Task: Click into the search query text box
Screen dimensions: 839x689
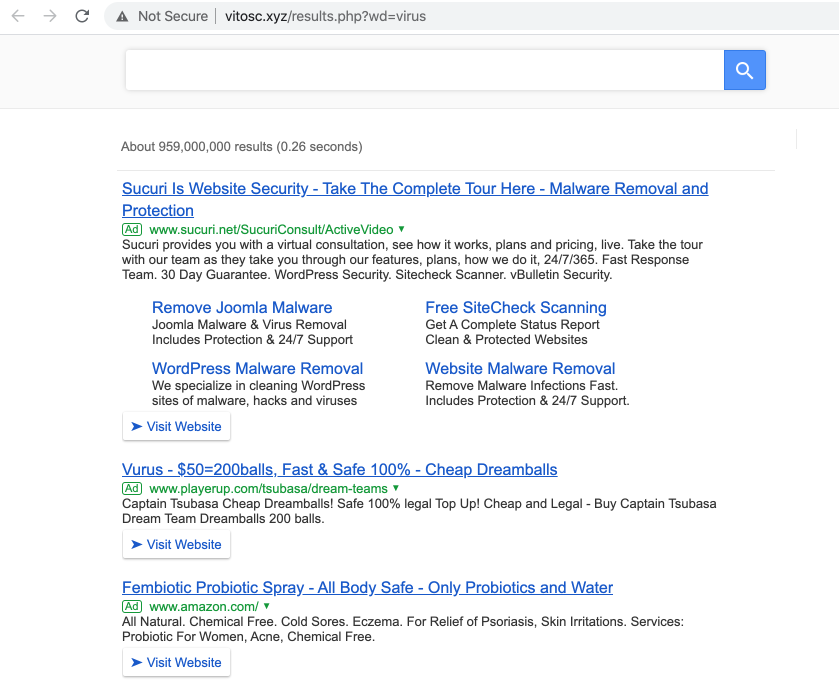Action: click(x=423, y=70)
